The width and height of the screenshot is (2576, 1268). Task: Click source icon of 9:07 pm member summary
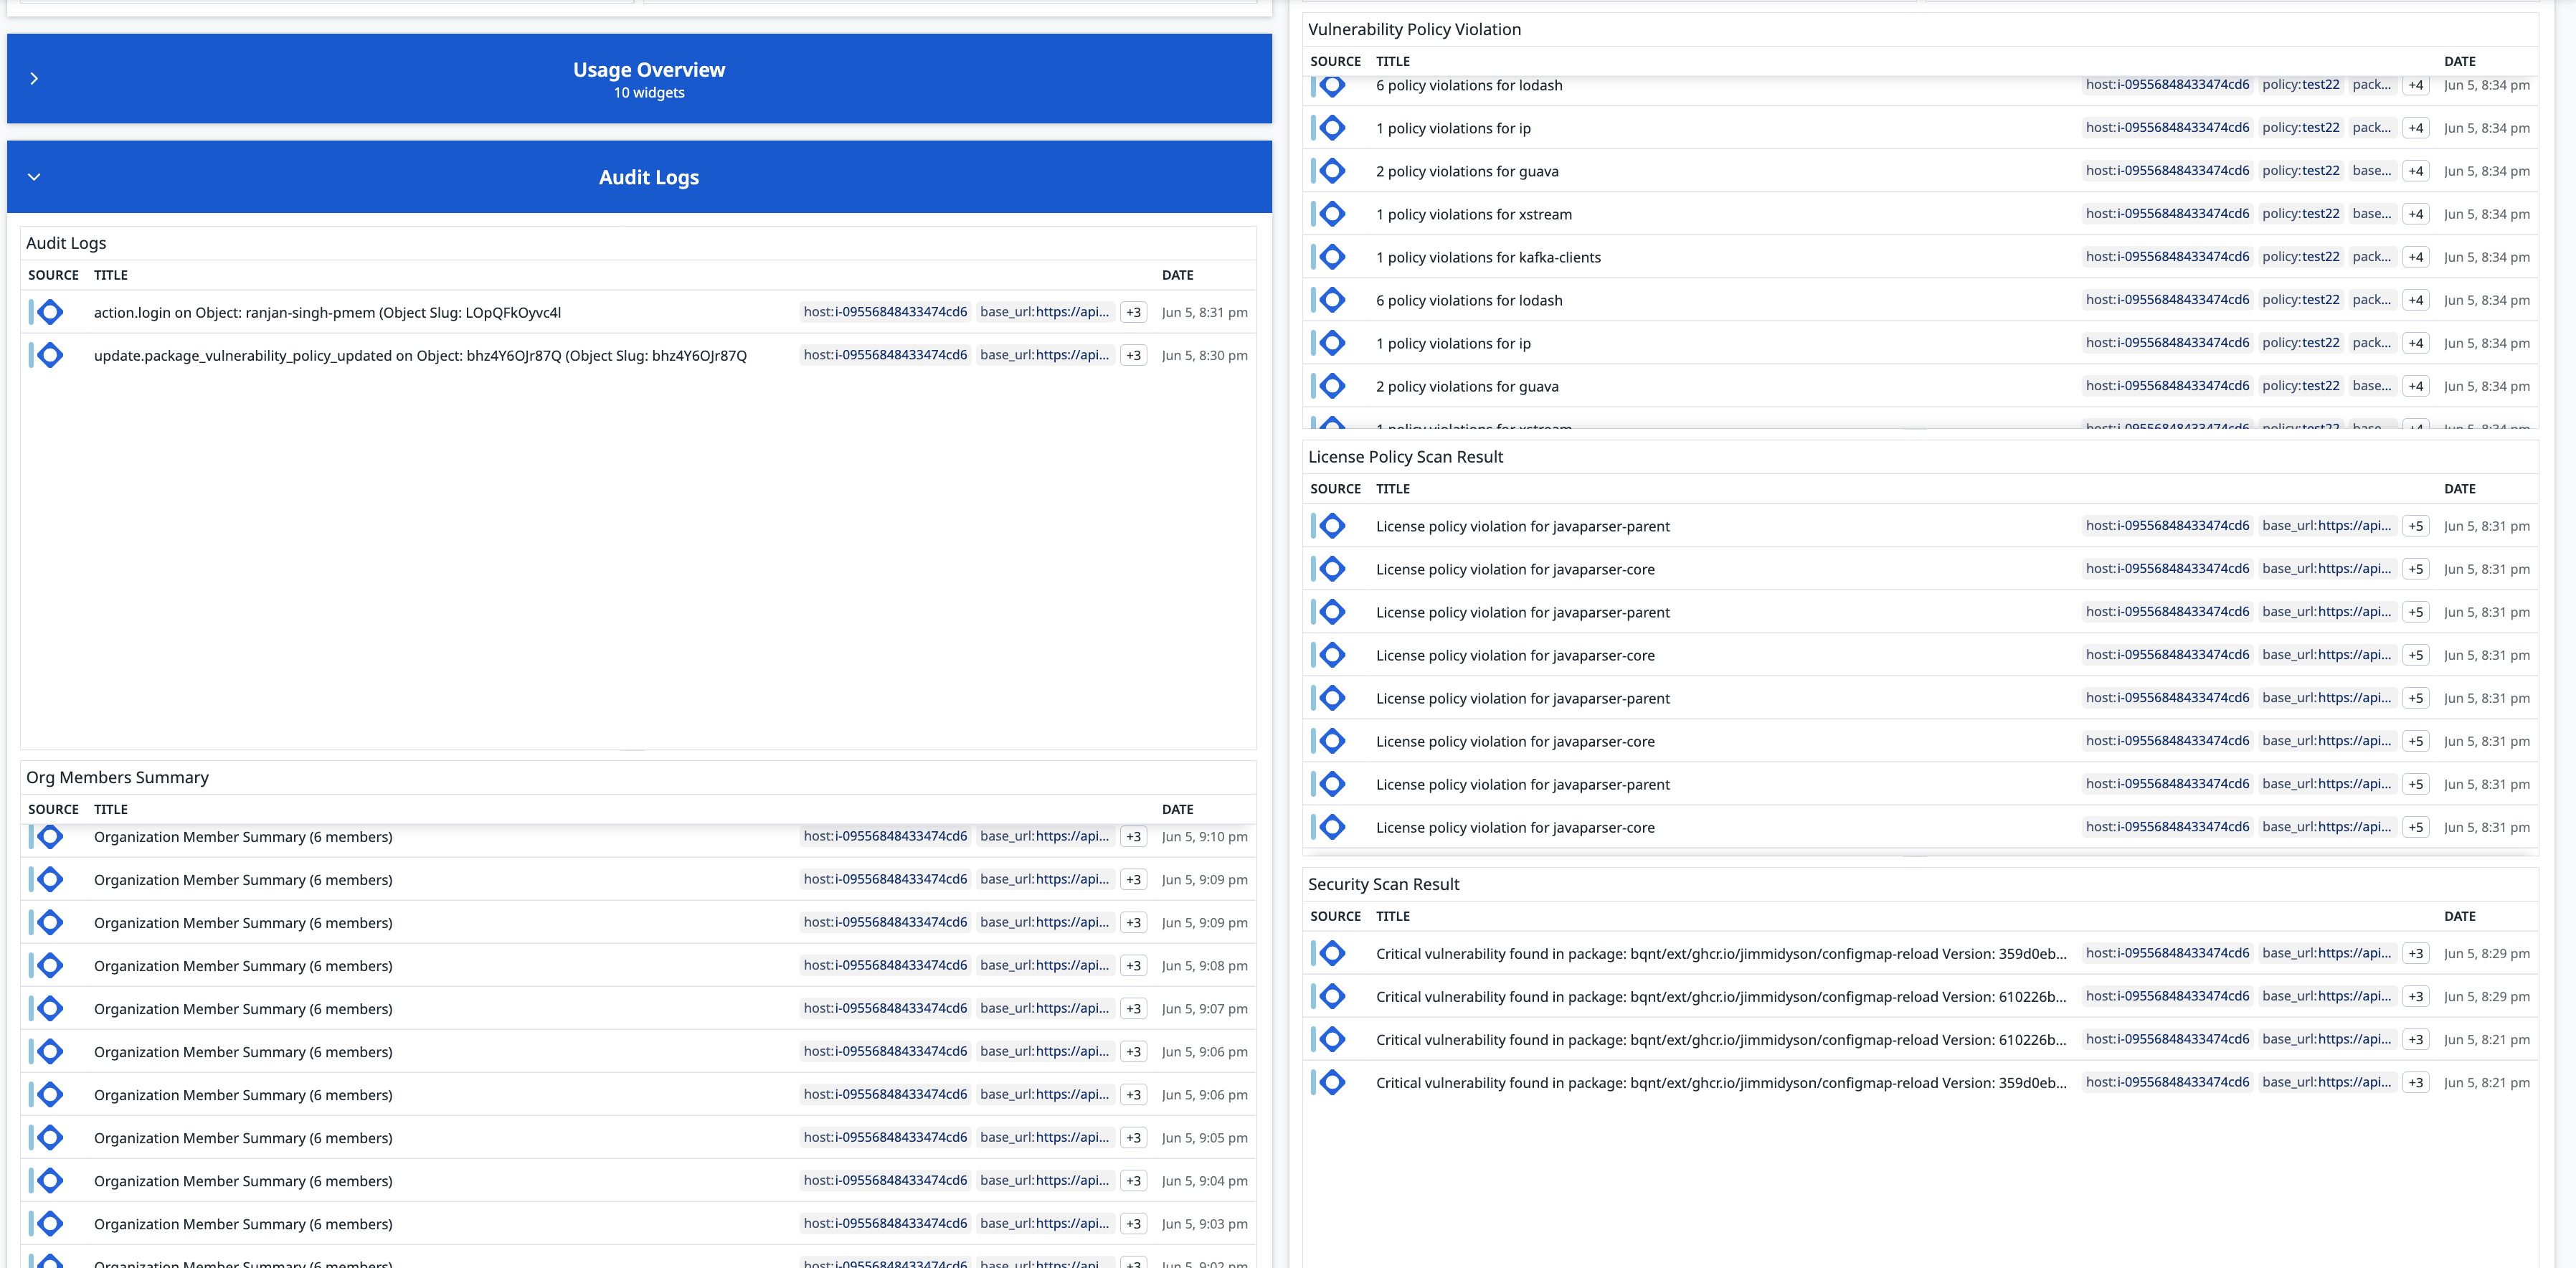50,1008
